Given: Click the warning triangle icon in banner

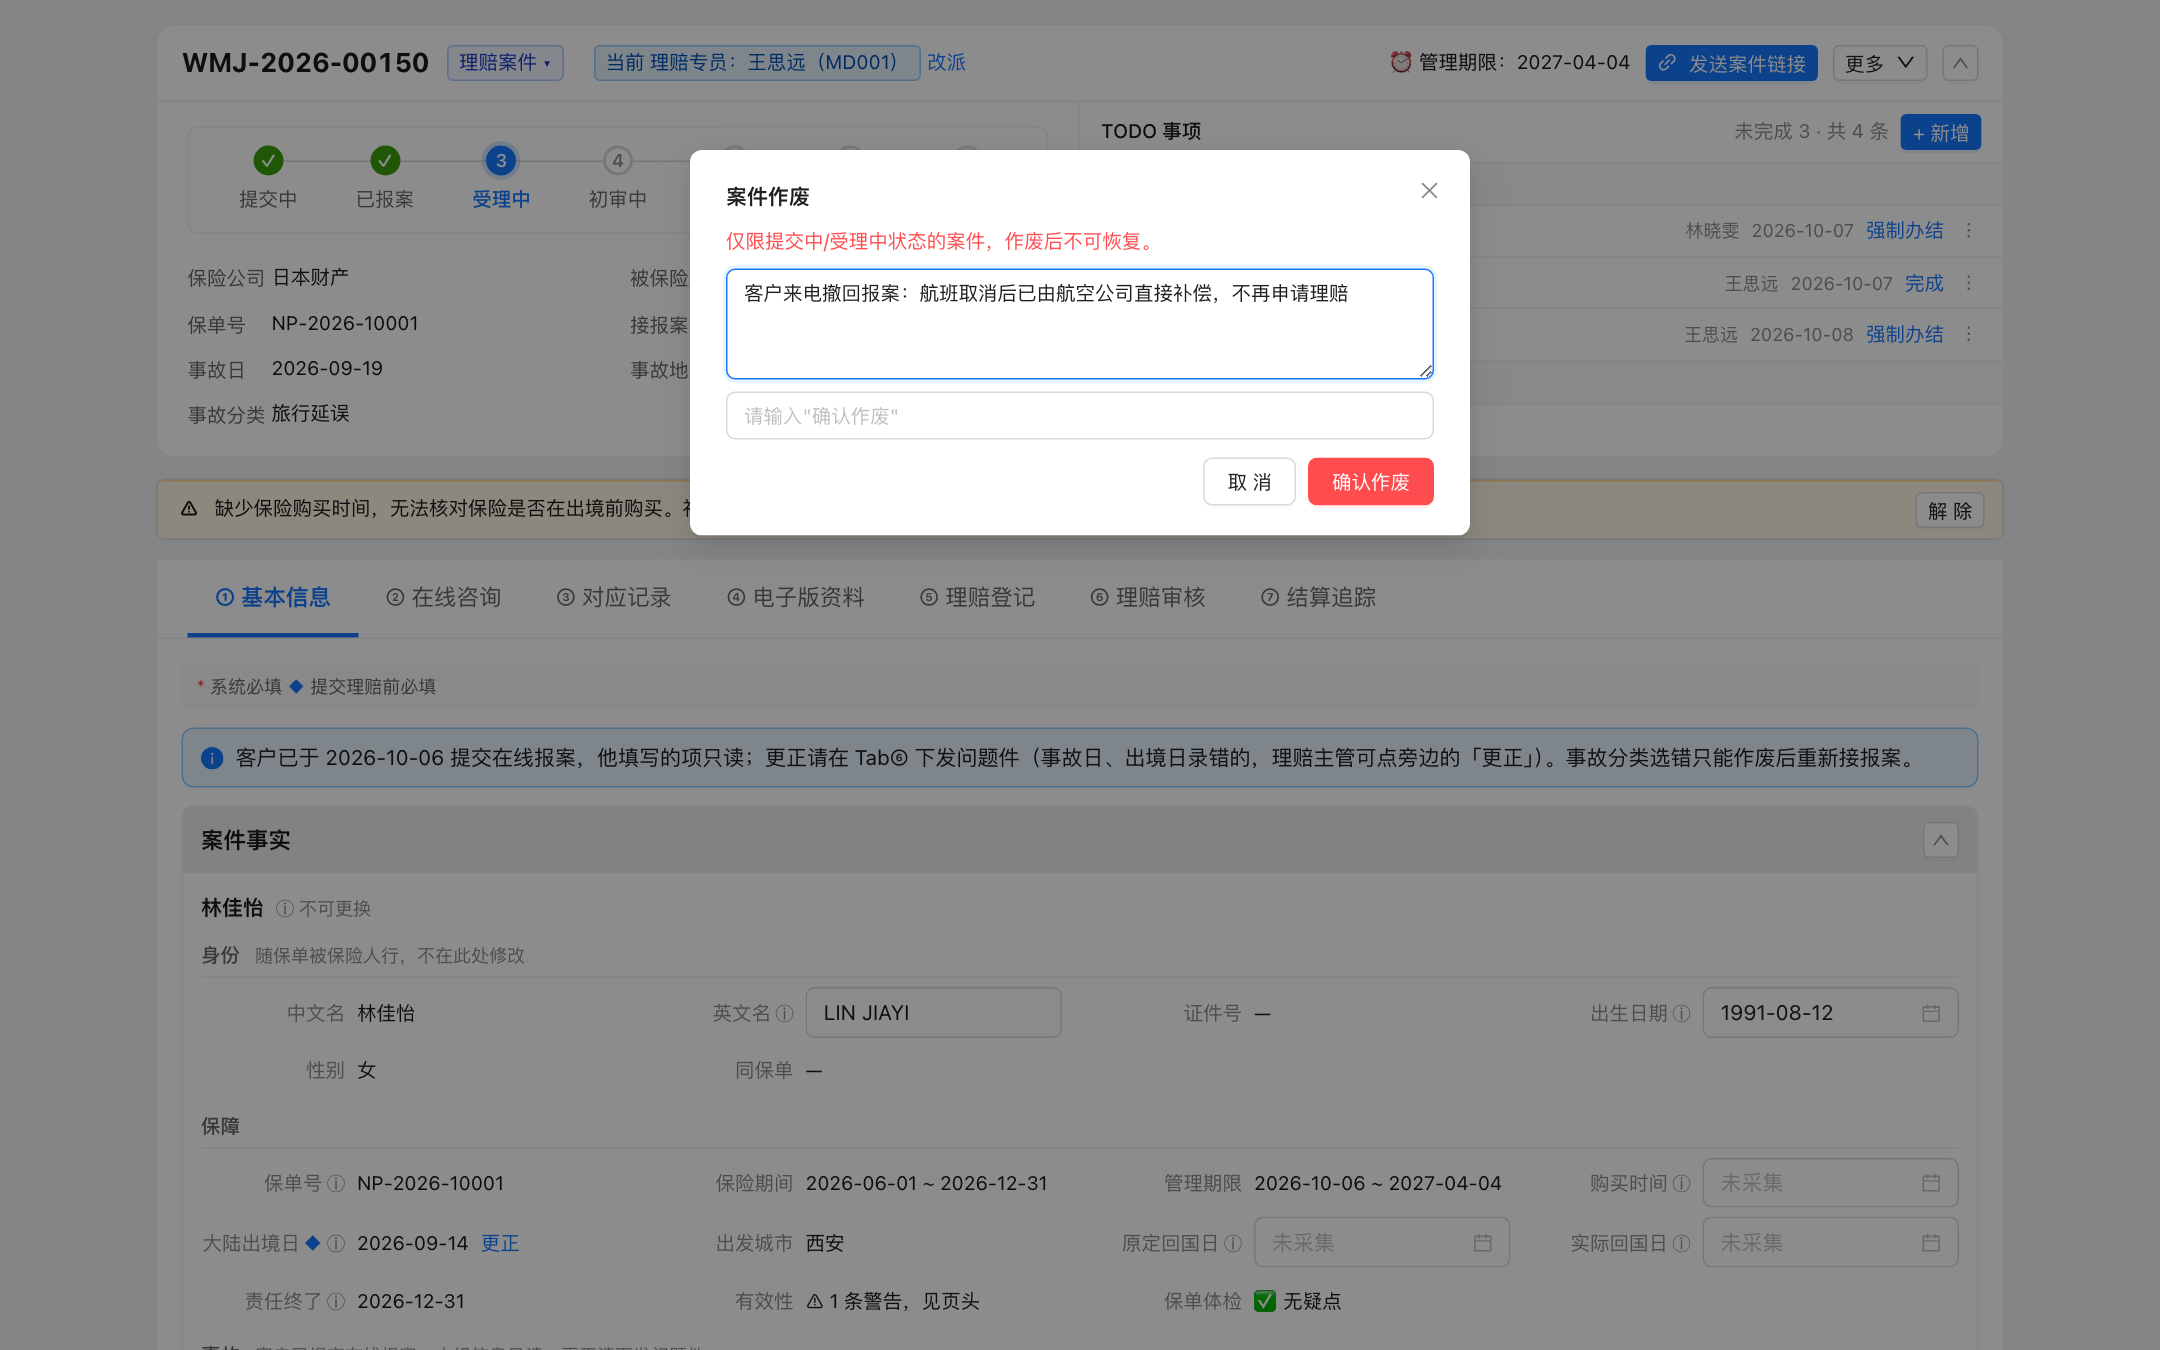Looking at the screenshot, I should pos(189,509).
